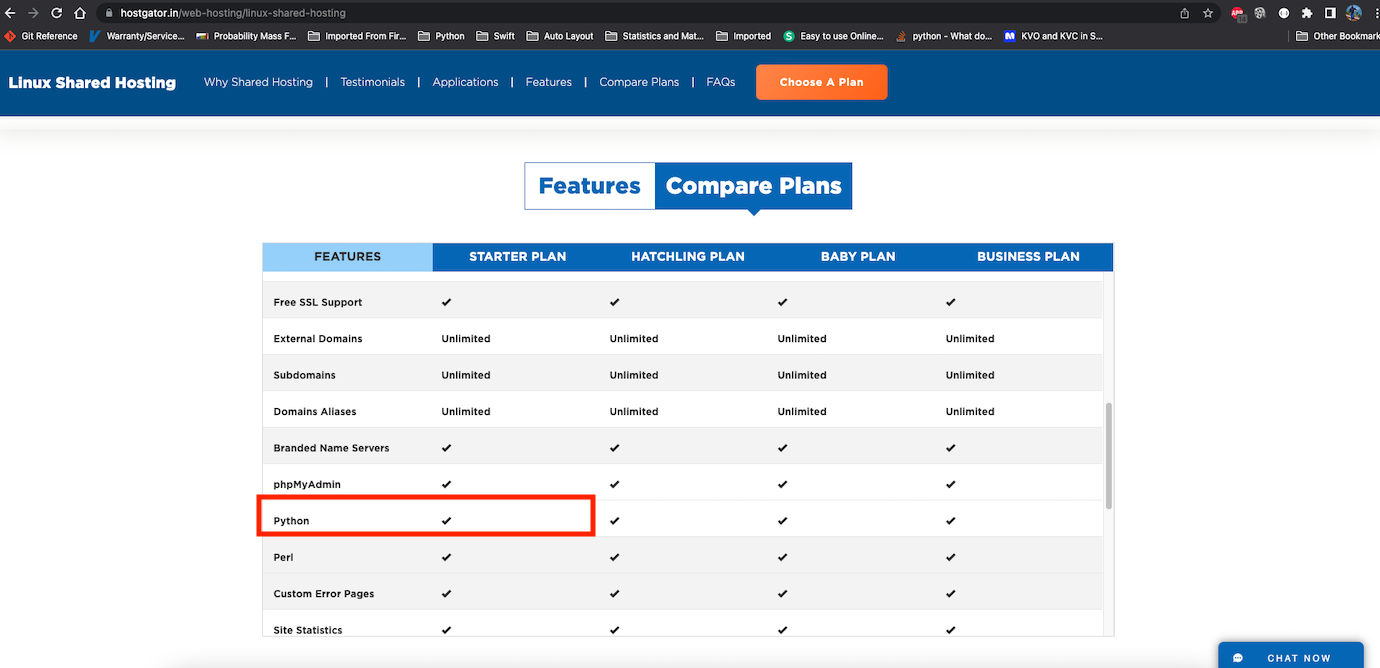Open the user profile avatar
Viewport: 1380px width, 668px height.
(x=1354, y=13)
